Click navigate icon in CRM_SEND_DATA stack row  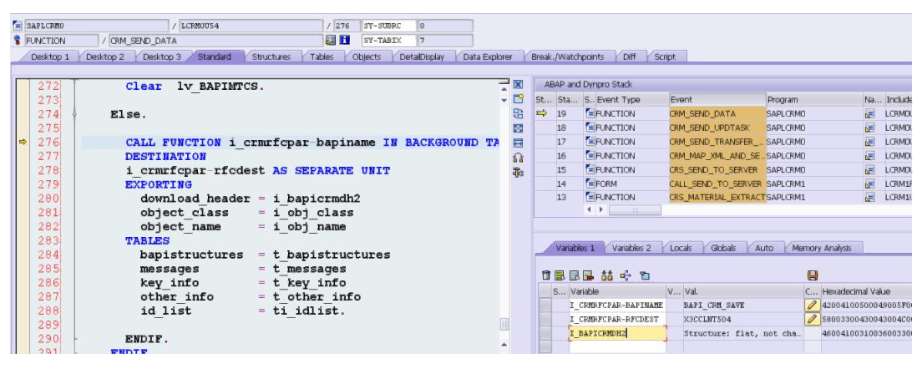(870, 114)
